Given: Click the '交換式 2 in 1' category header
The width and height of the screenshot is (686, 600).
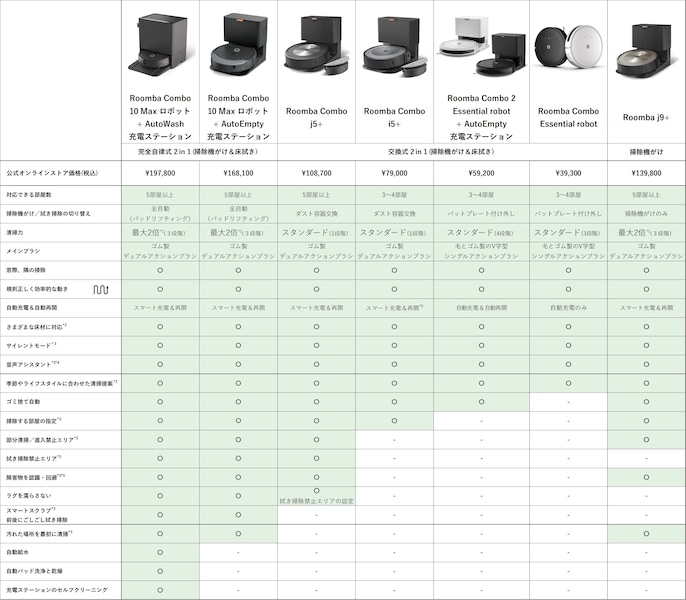Looking at the screenshot, I should tap(442, 152).
